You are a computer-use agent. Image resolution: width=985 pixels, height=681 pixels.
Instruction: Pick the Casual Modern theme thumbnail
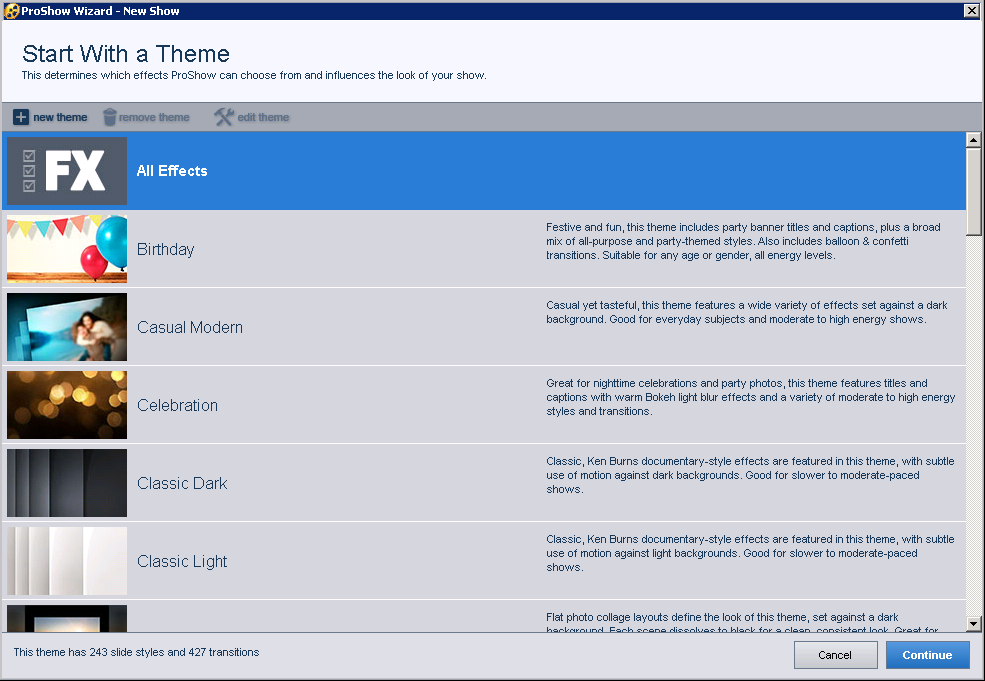pyautogui.click(x=67, y=327)
